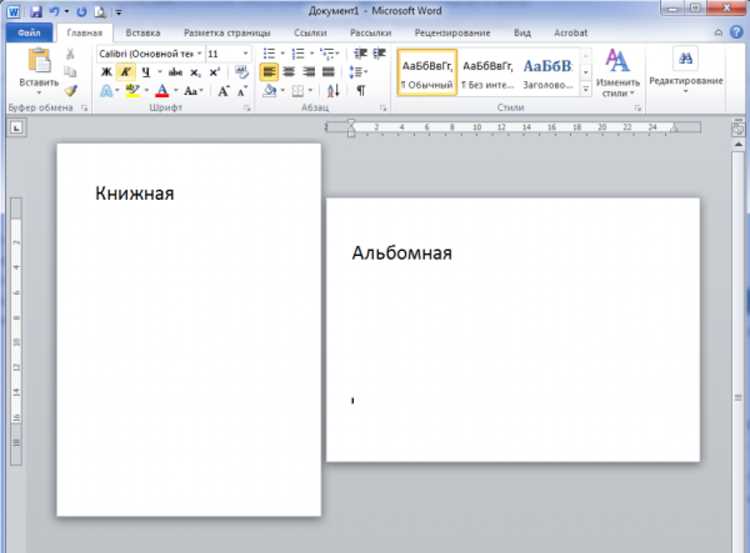The image size is (750, 553).
Task: Open the Редактирование dropdown
Action: point(685,72)
